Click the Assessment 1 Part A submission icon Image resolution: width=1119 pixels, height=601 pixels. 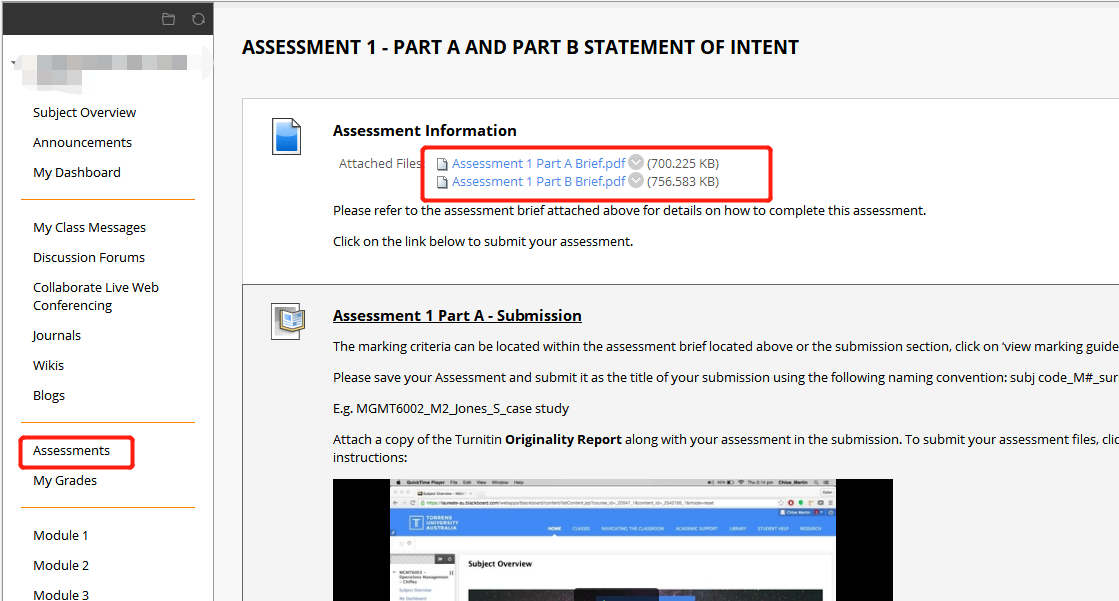[x=288, y=321]
